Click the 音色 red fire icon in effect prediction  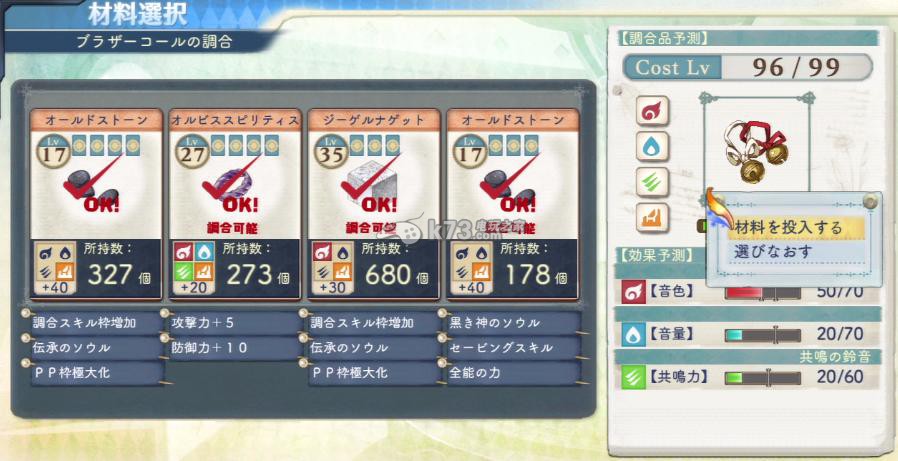(633, 291)
